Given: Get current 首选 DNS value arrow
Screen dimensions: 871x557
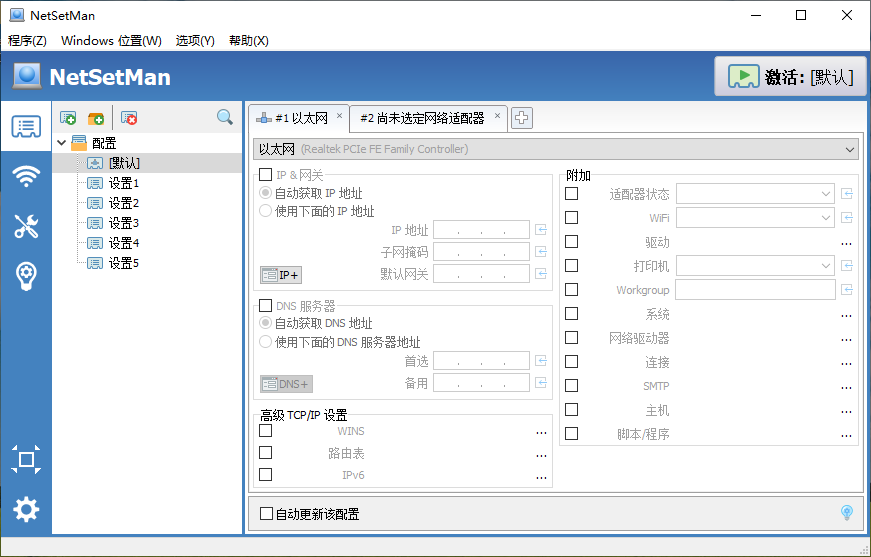Looking at the screenshot, I should pyautogui.click(x=541, y=361).
